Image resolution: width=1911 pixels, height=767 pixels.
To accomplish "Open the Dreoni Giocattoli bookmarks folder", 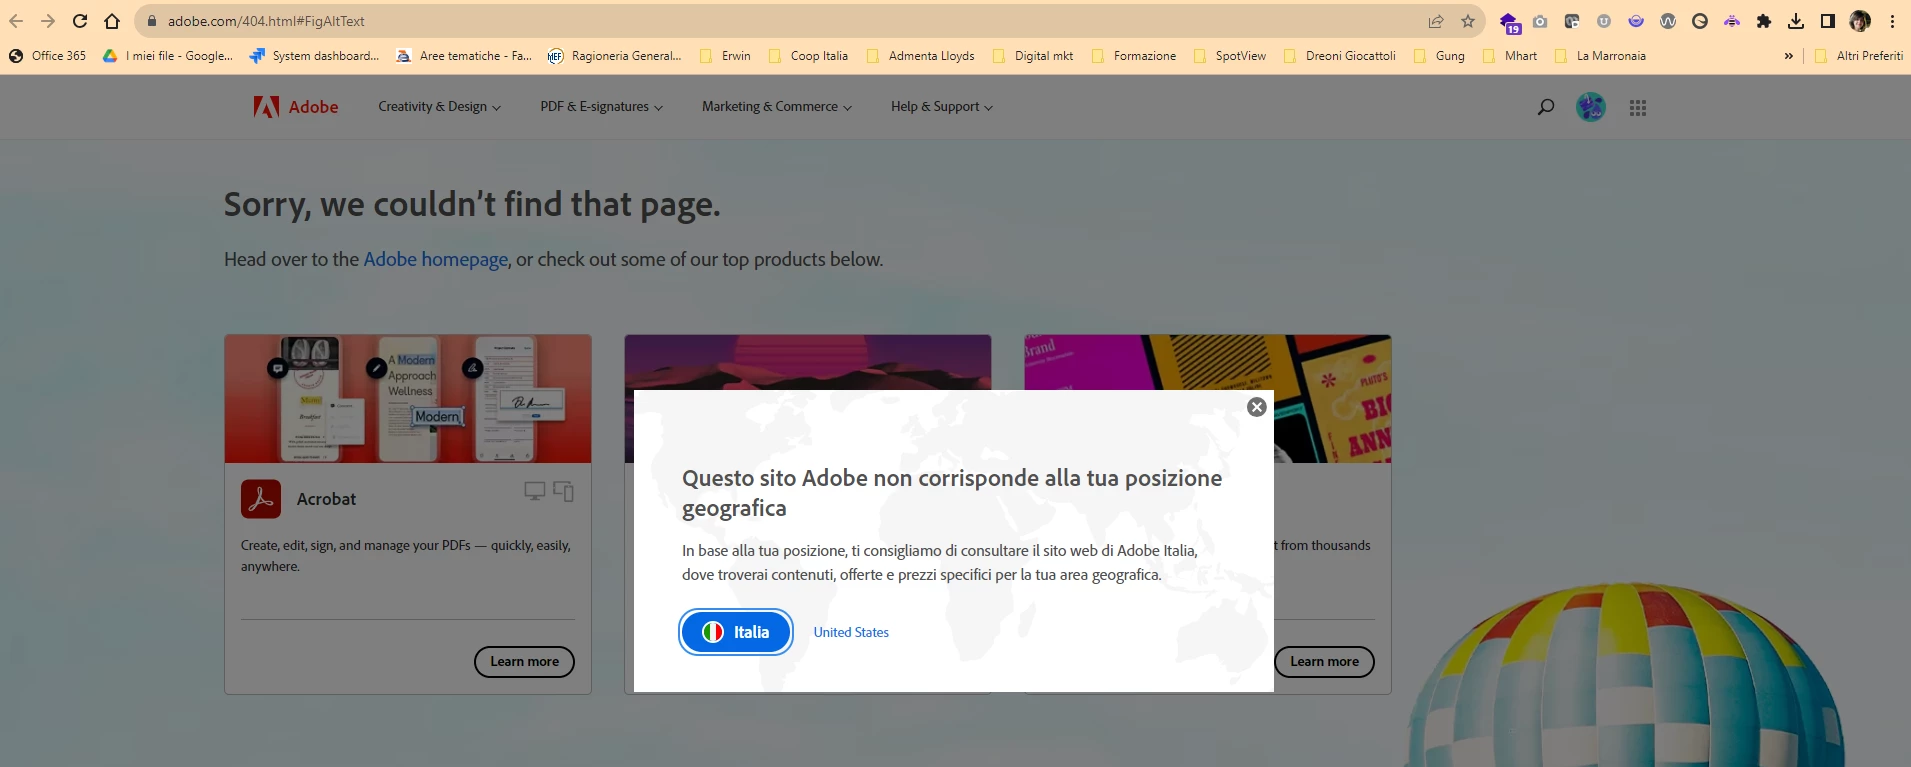I will [1340, 56].
